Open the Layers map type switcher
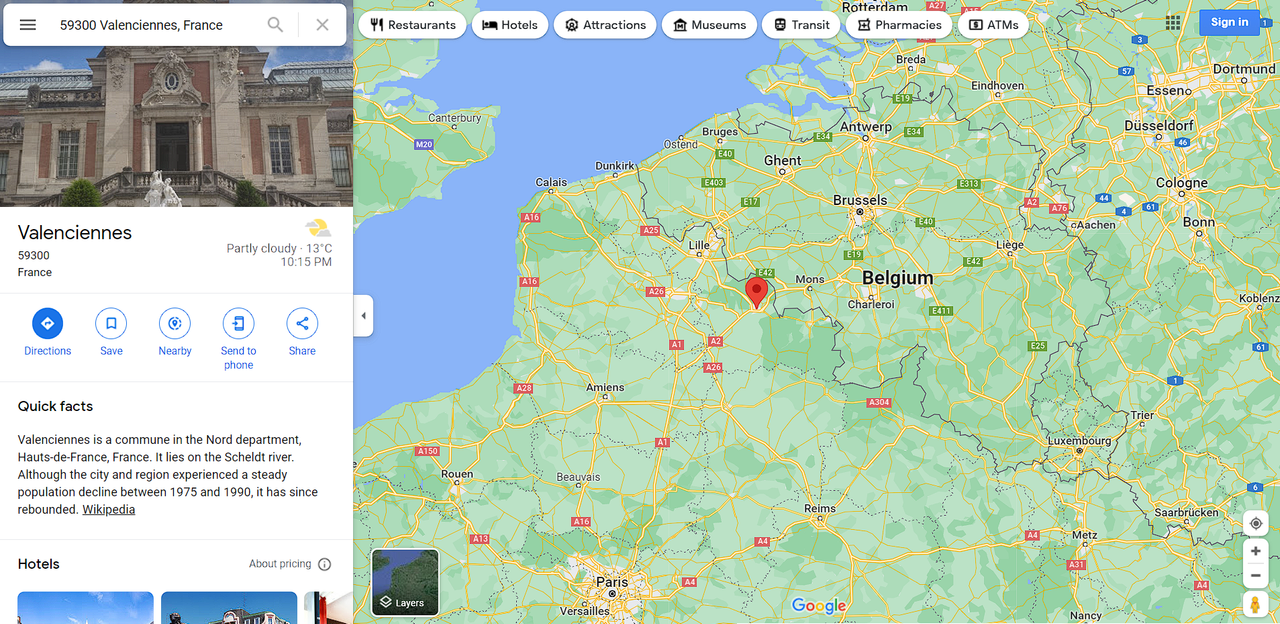 pyautogui.click(x=405, y=582)
